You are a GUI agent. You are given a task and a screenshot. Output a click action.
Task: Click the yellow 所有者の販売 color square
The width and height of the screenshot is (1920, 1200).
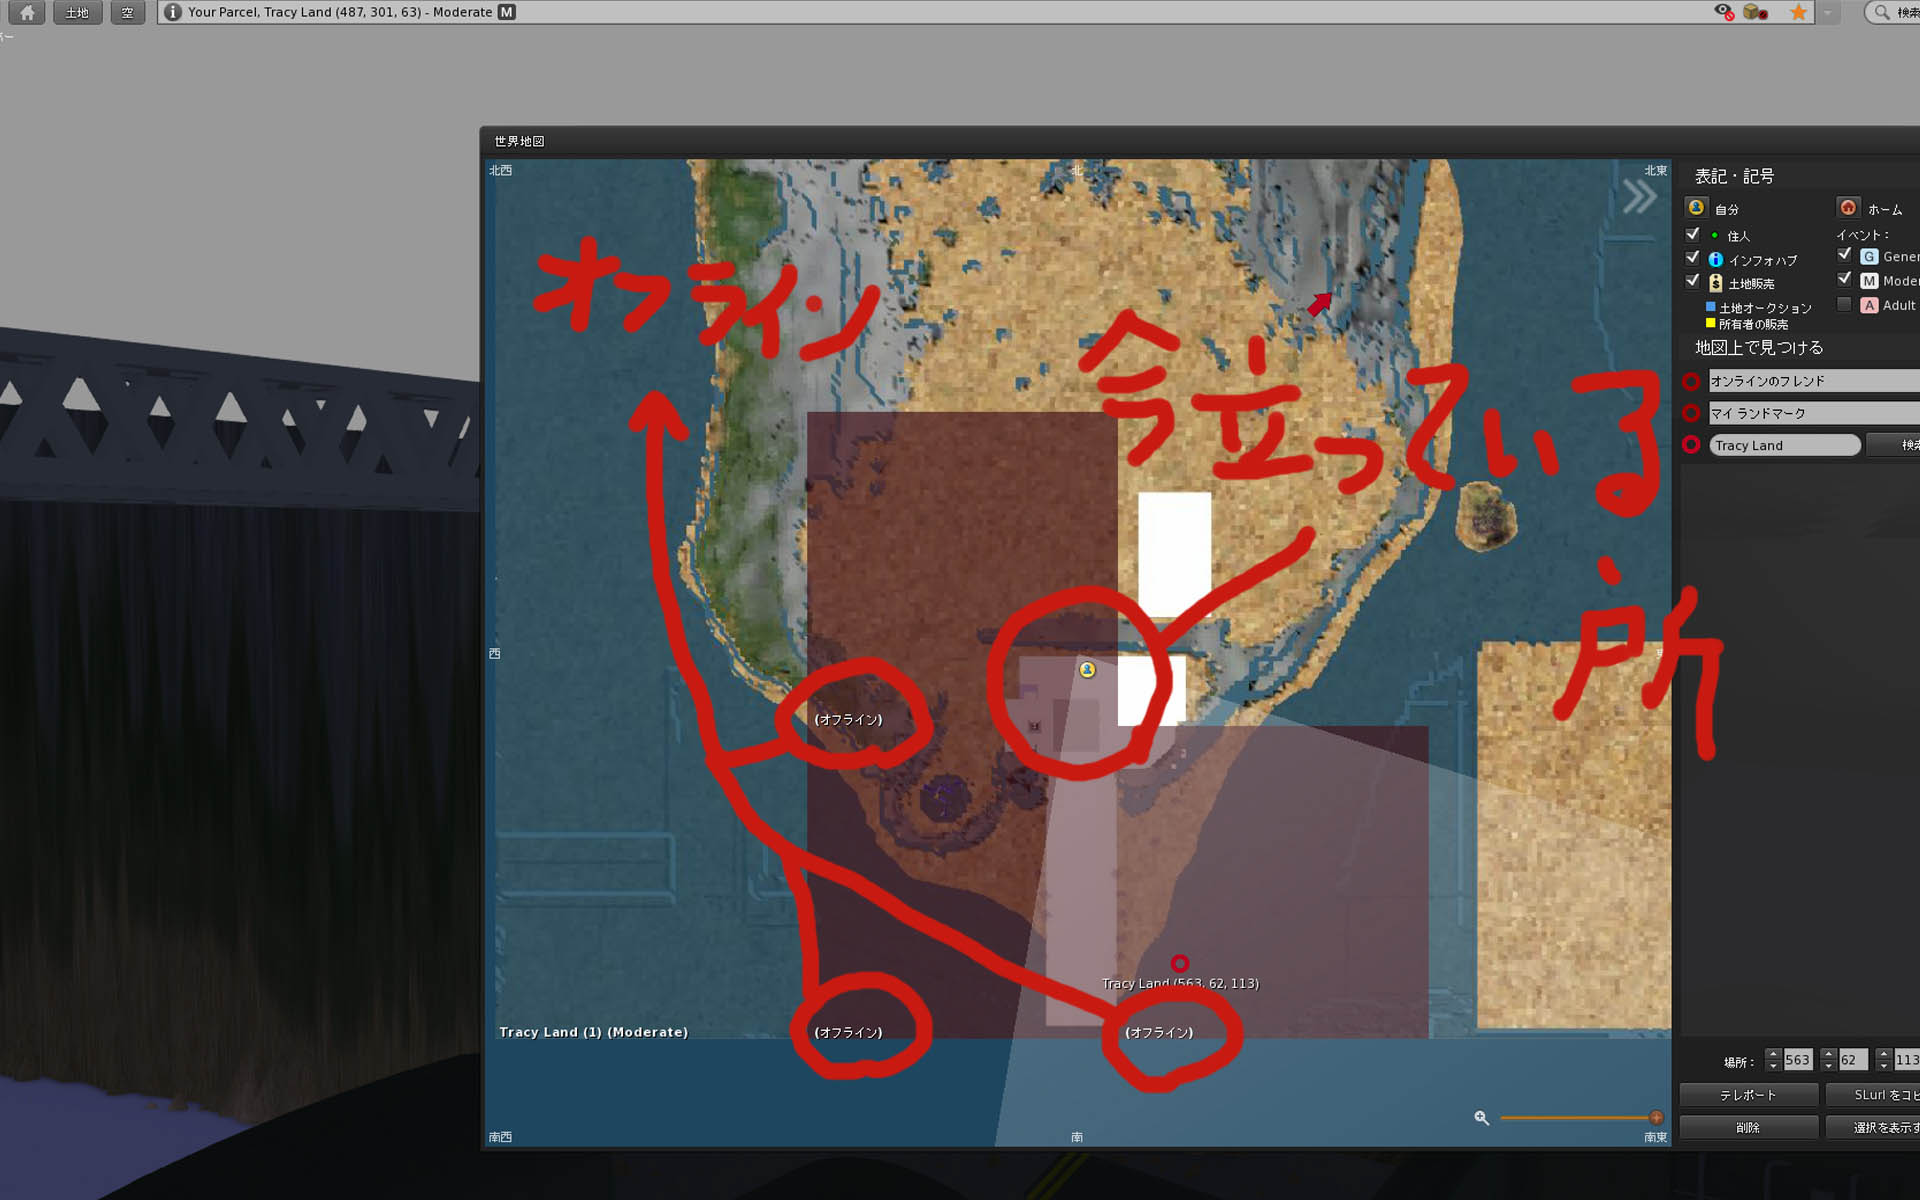(1711, 323)
